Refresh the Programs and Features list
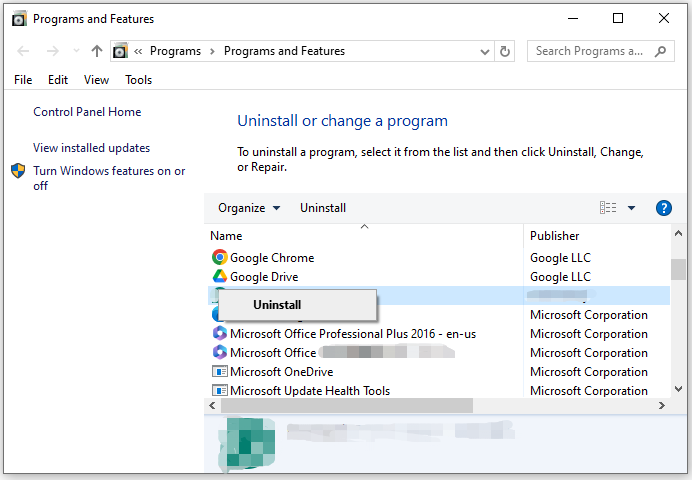692x480 pixels. [505, 52]
